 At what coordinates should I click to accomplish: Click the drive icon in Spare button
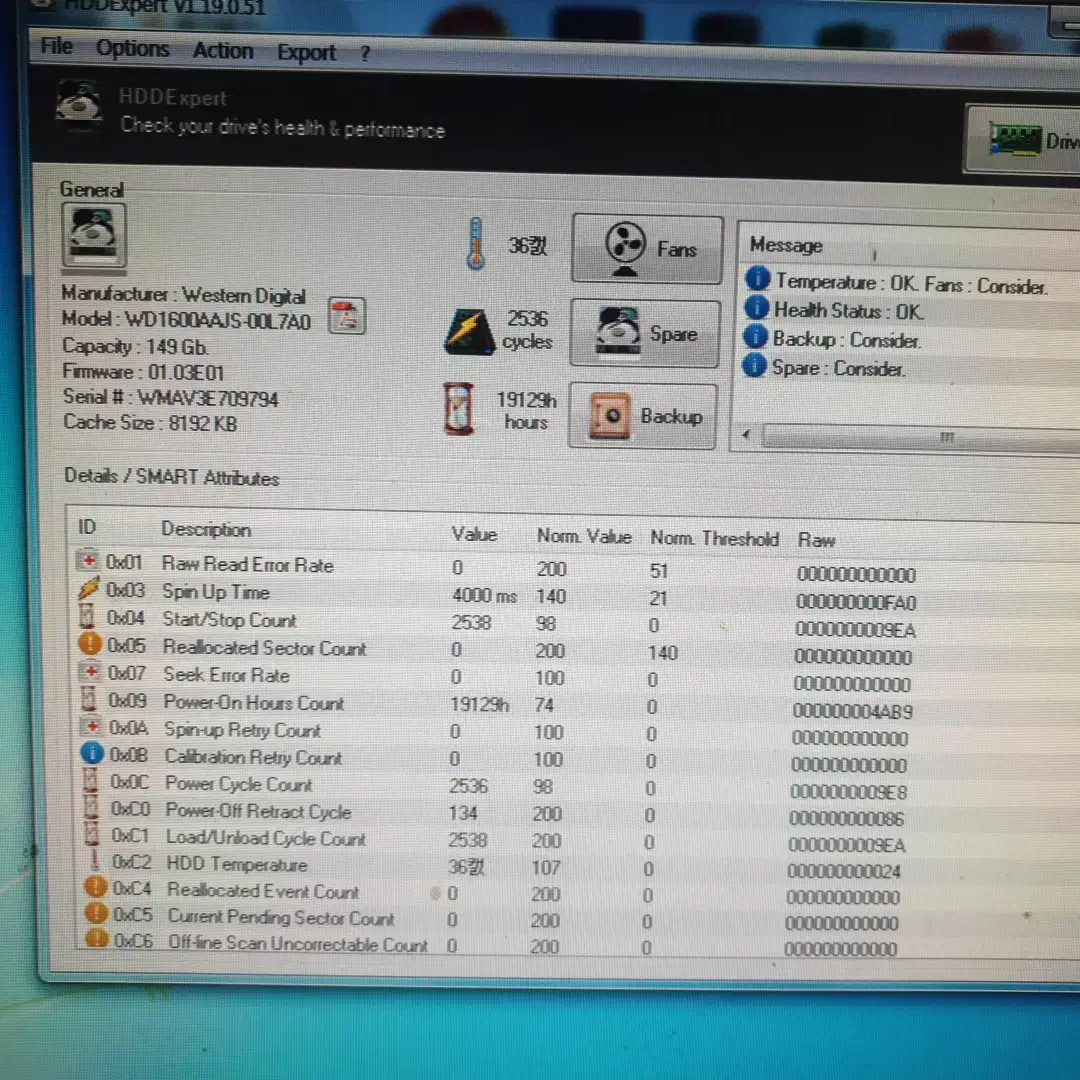coord(619,332)
